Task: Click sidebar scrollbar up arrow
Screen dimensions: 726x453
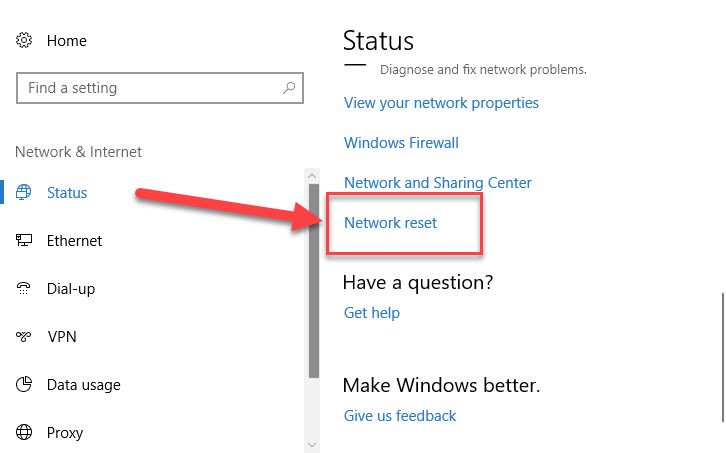Action: (312, 176)
